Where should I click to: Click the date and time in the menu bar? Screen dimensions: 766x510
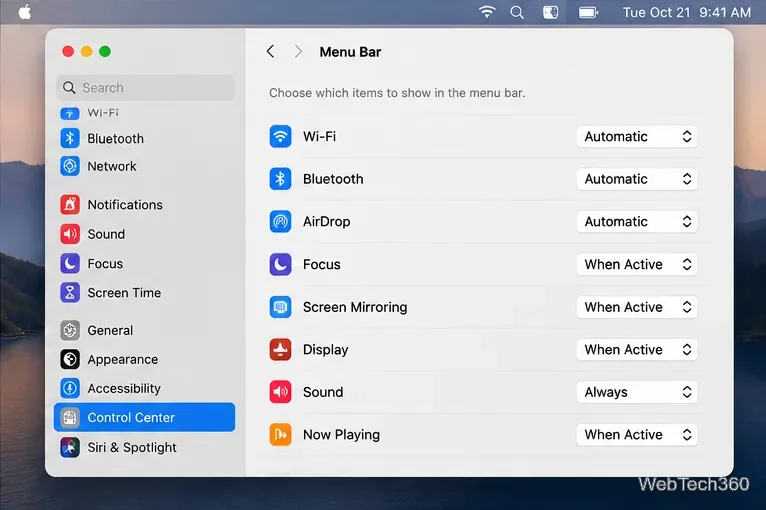tap(686, 12)
